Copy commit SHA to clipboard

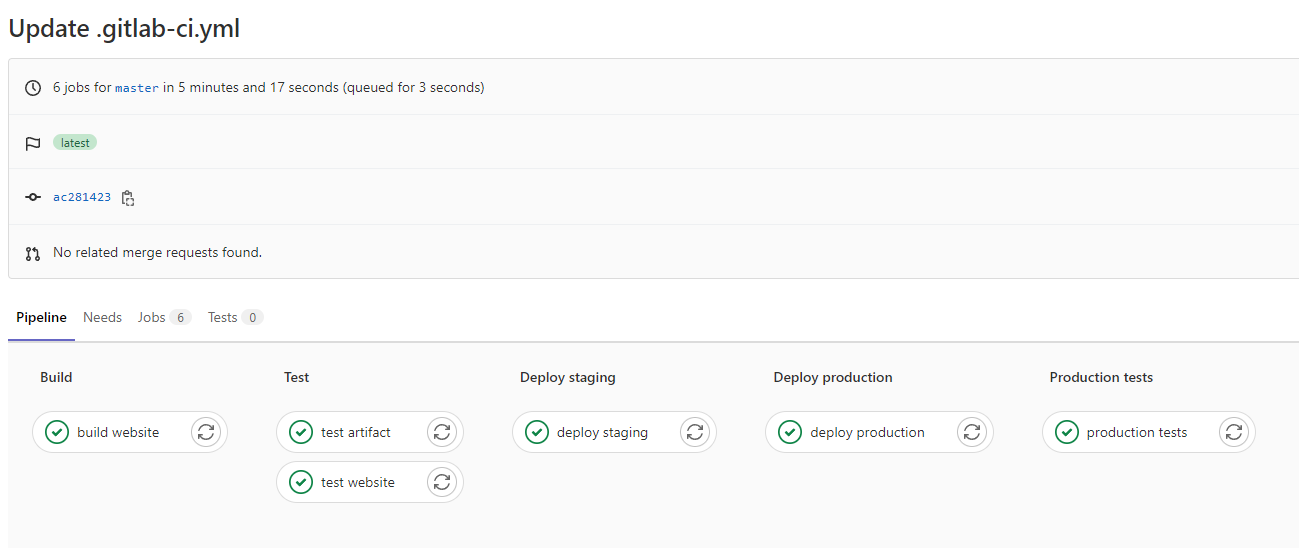tap(128, 198)
